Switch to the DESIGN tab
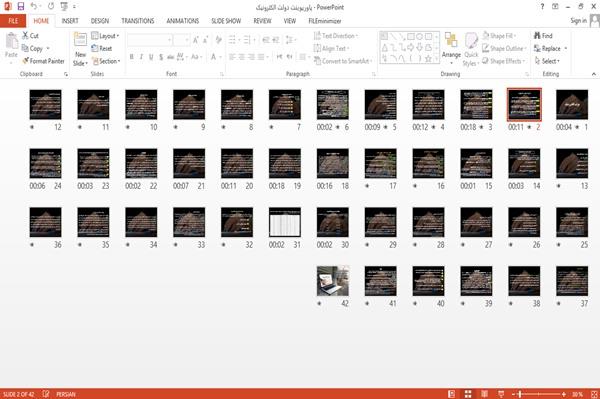The height and width of the screenshot is (399, 600). point(100,21)
